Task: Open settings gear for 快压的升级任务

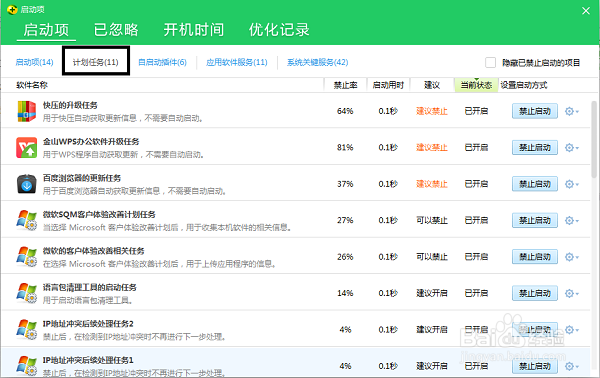Action: tap(572, 111)
